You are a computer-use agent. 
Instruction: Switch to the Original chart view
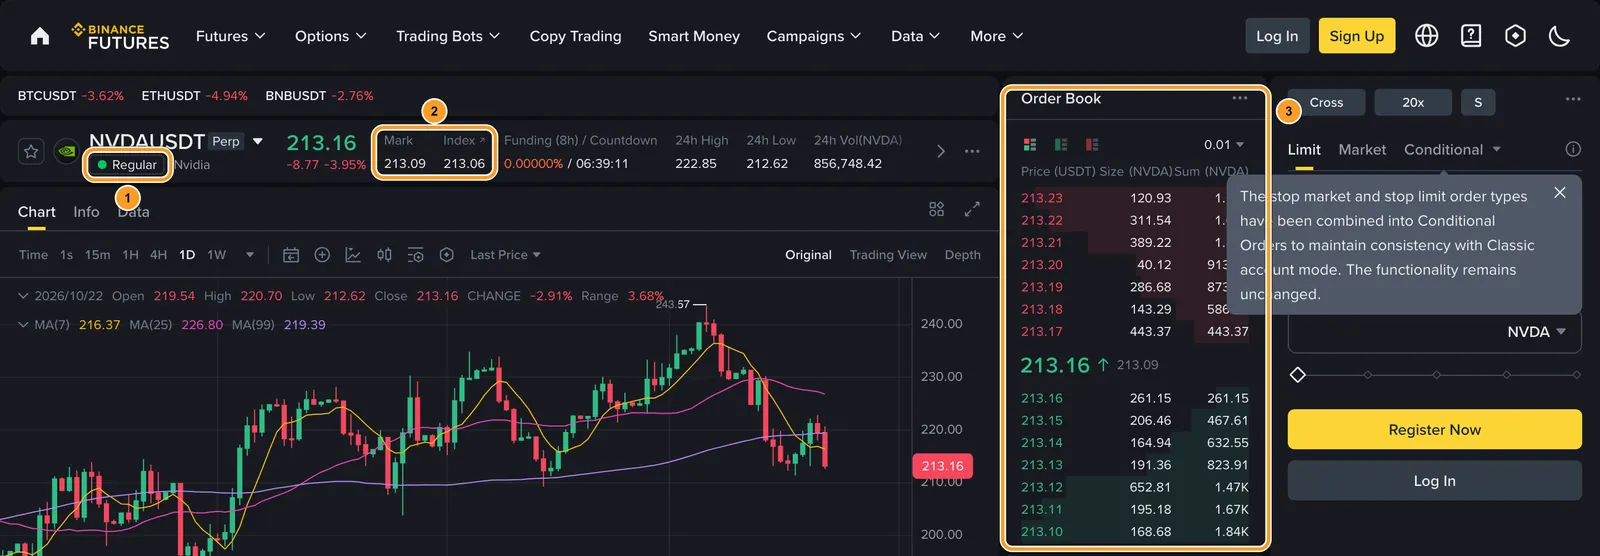808,255
